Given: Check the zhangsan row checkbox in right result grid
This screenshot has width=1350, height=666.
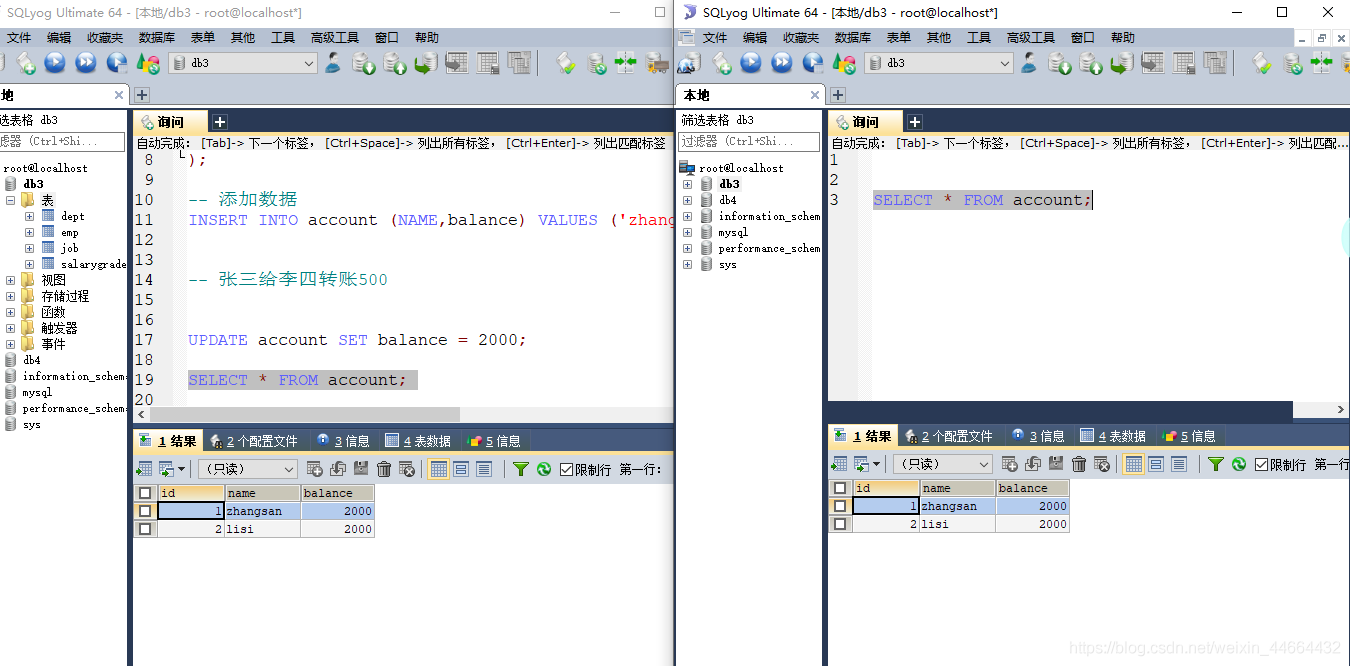Looking at the screenshot, I should pos(840,506).
